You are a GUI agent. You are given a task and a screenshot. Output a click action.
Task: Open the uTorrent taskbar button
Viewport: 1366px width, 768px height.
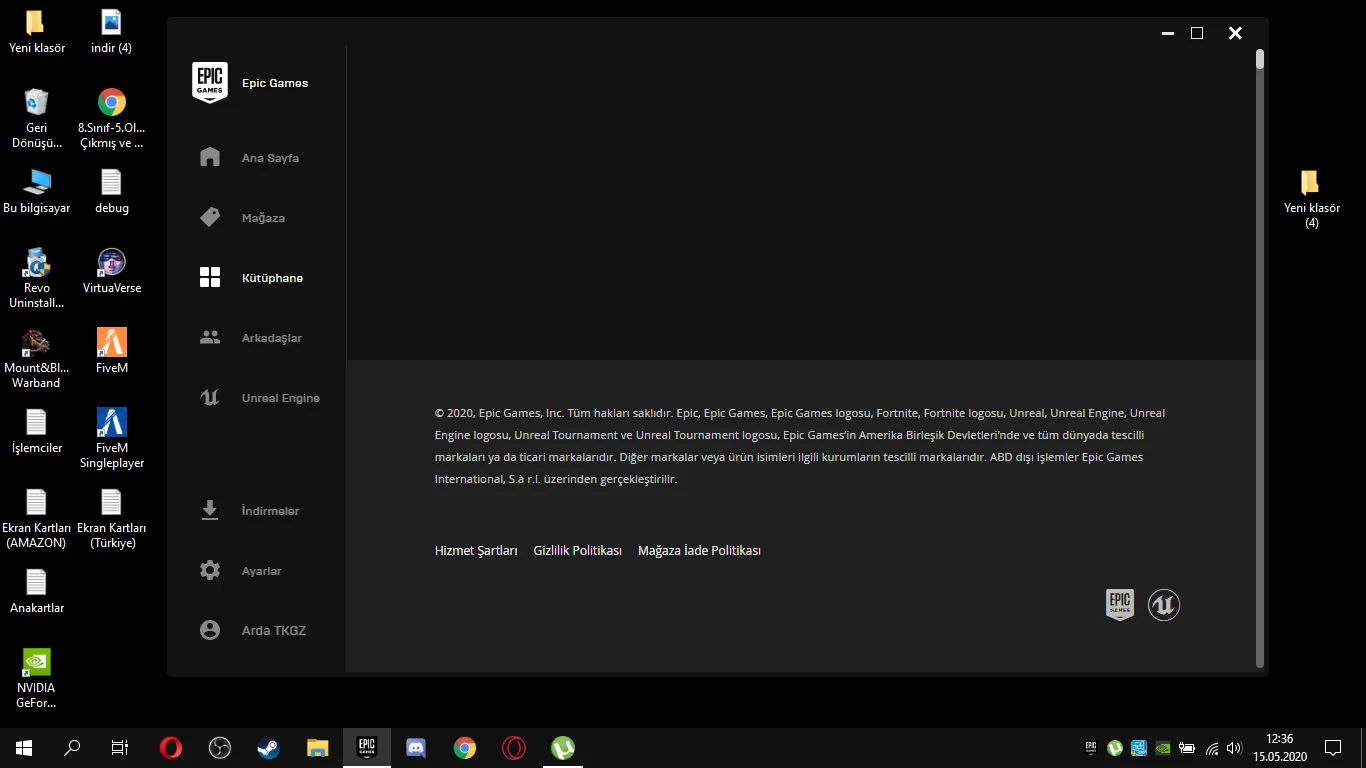pyautogui.click(x=563, y=748)
